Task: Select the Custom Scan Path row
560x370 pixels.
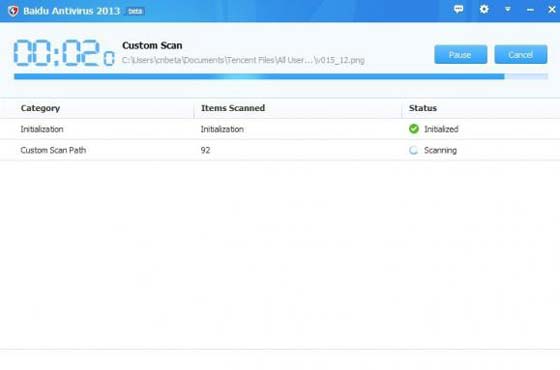Action: tap(280, 150)
